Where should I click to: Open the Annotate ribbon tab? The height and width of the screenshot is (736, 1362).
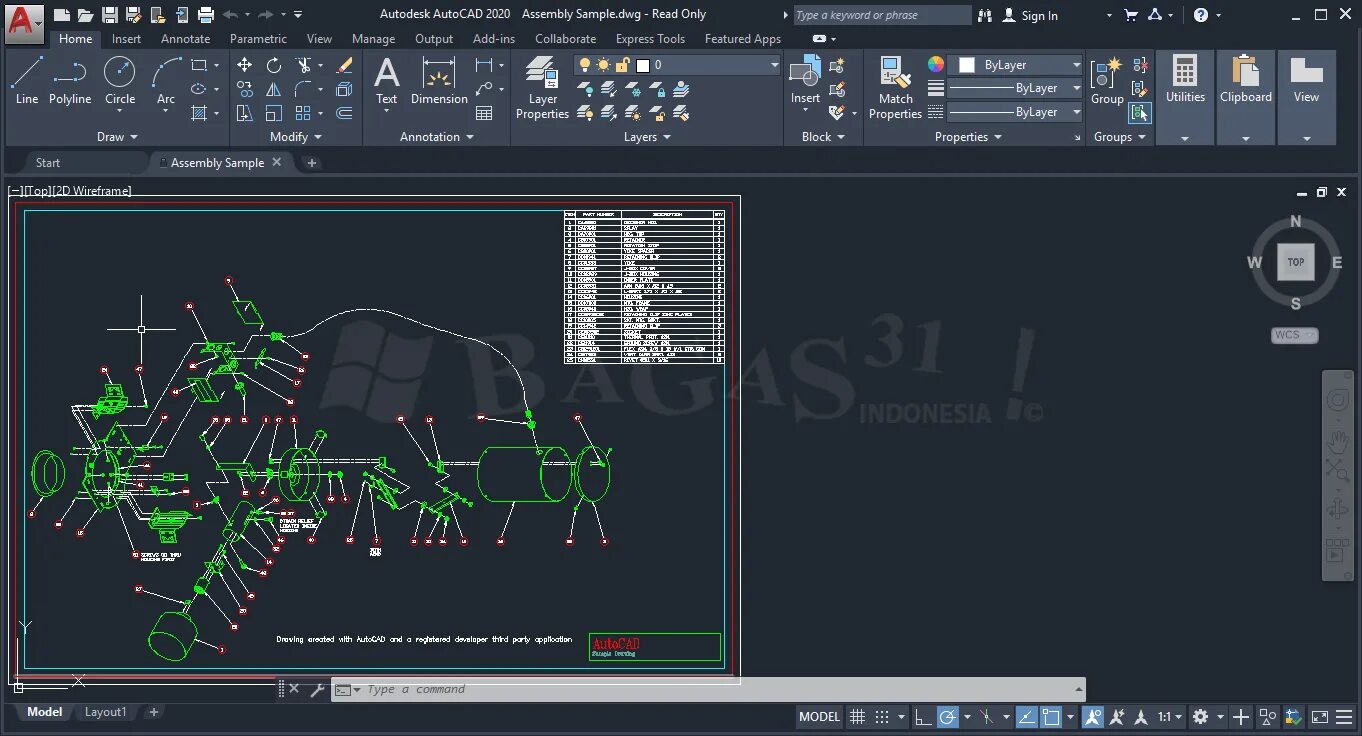click(x=186, y=39)
